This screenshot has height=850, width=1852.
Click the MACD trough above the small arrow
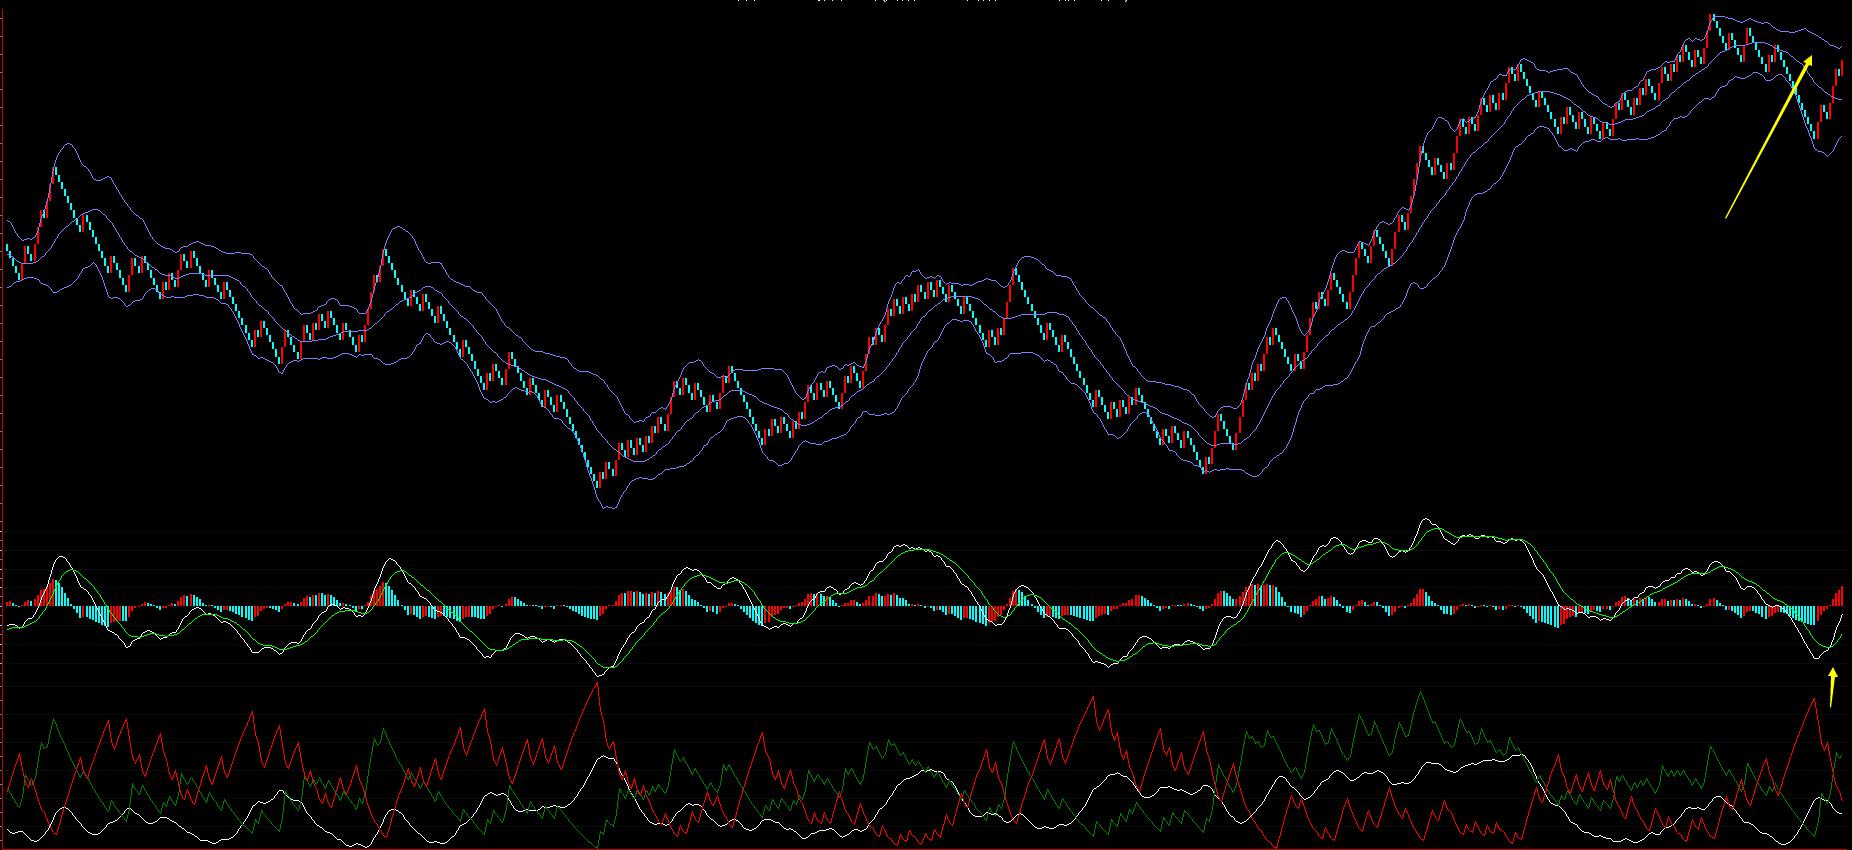coord(1818,657)
